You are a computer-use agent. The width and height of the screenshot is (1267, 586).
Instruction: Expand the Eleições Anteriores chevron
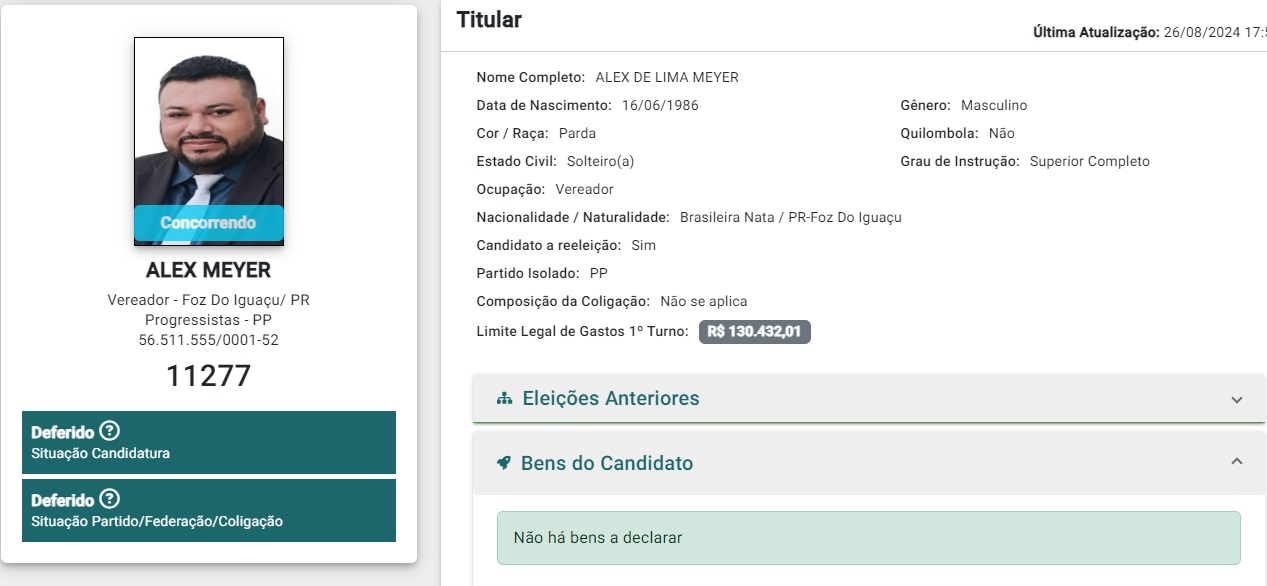[1237, 399]
